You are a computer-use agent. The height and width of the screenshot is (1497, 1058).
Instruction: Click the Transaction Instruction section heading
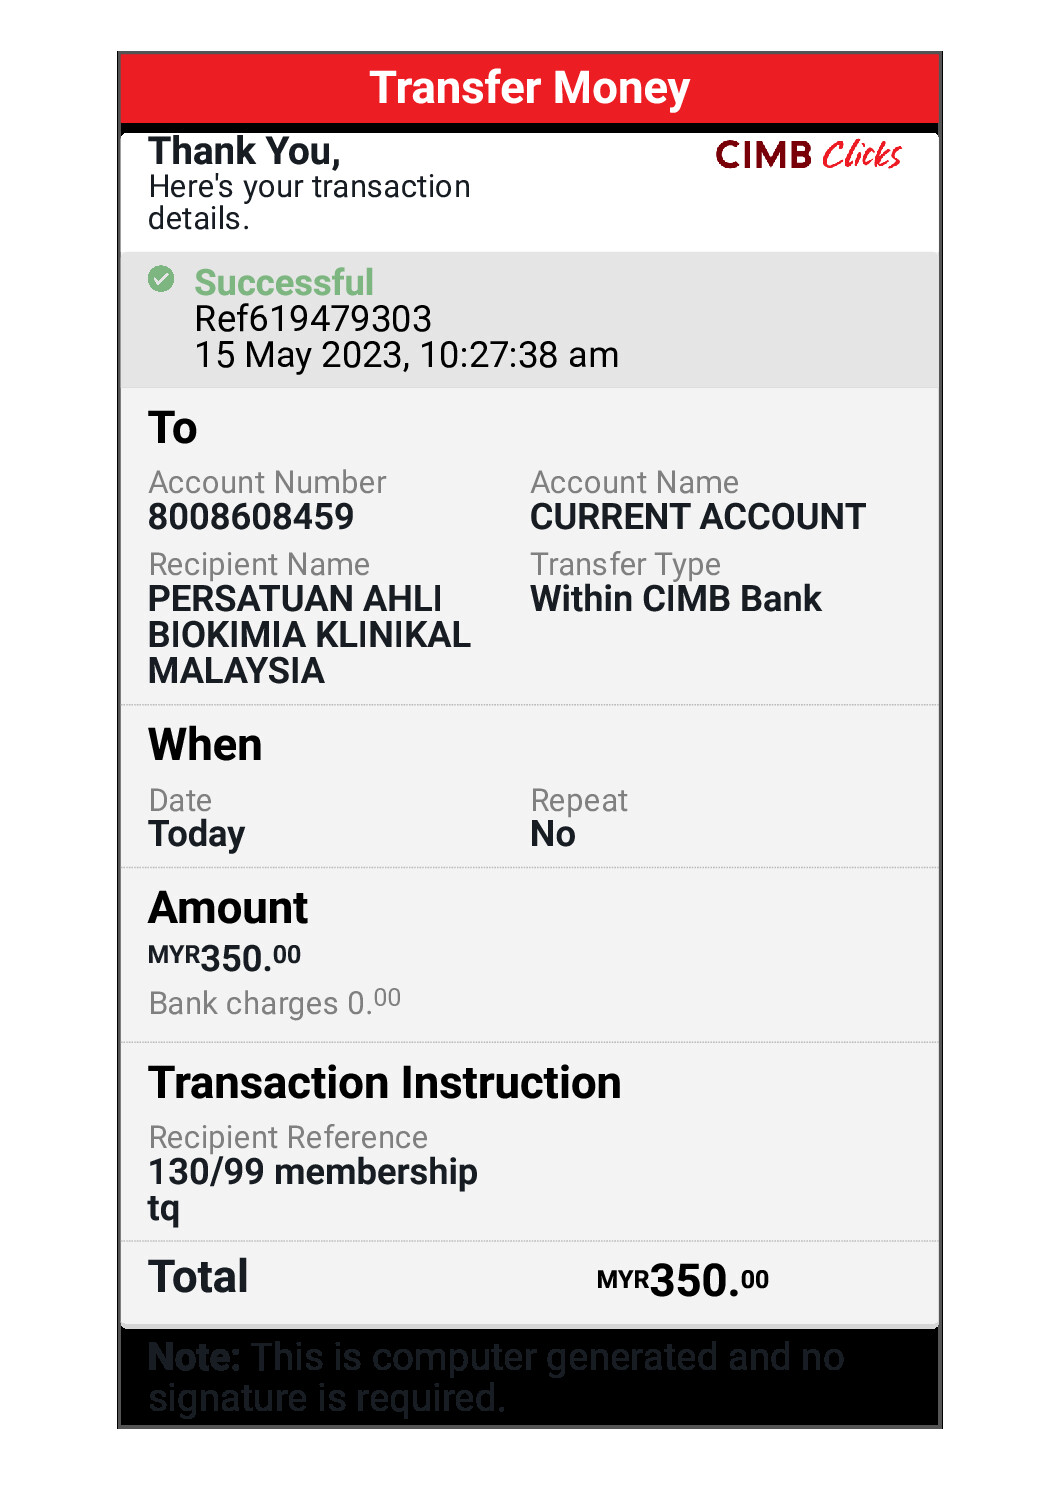tap(384, 1083)
